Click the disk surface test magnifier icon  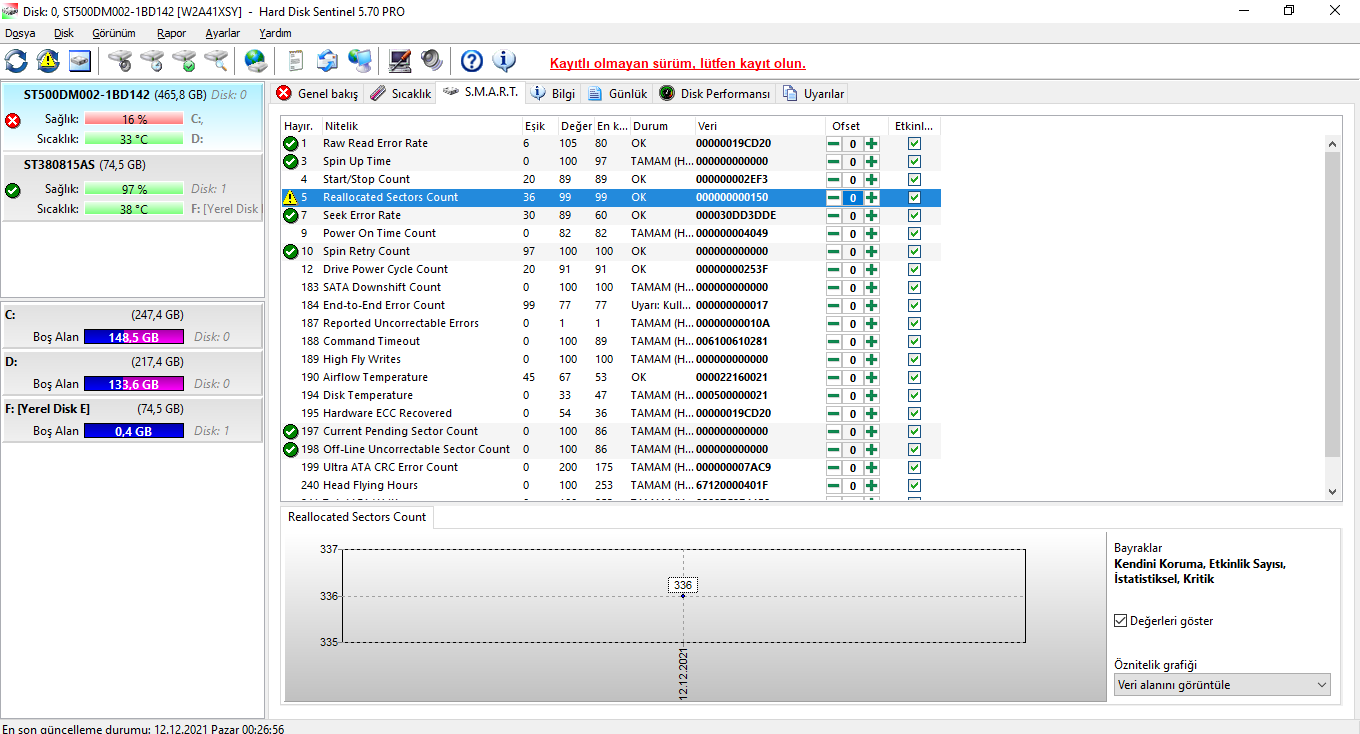click(216, 61)
